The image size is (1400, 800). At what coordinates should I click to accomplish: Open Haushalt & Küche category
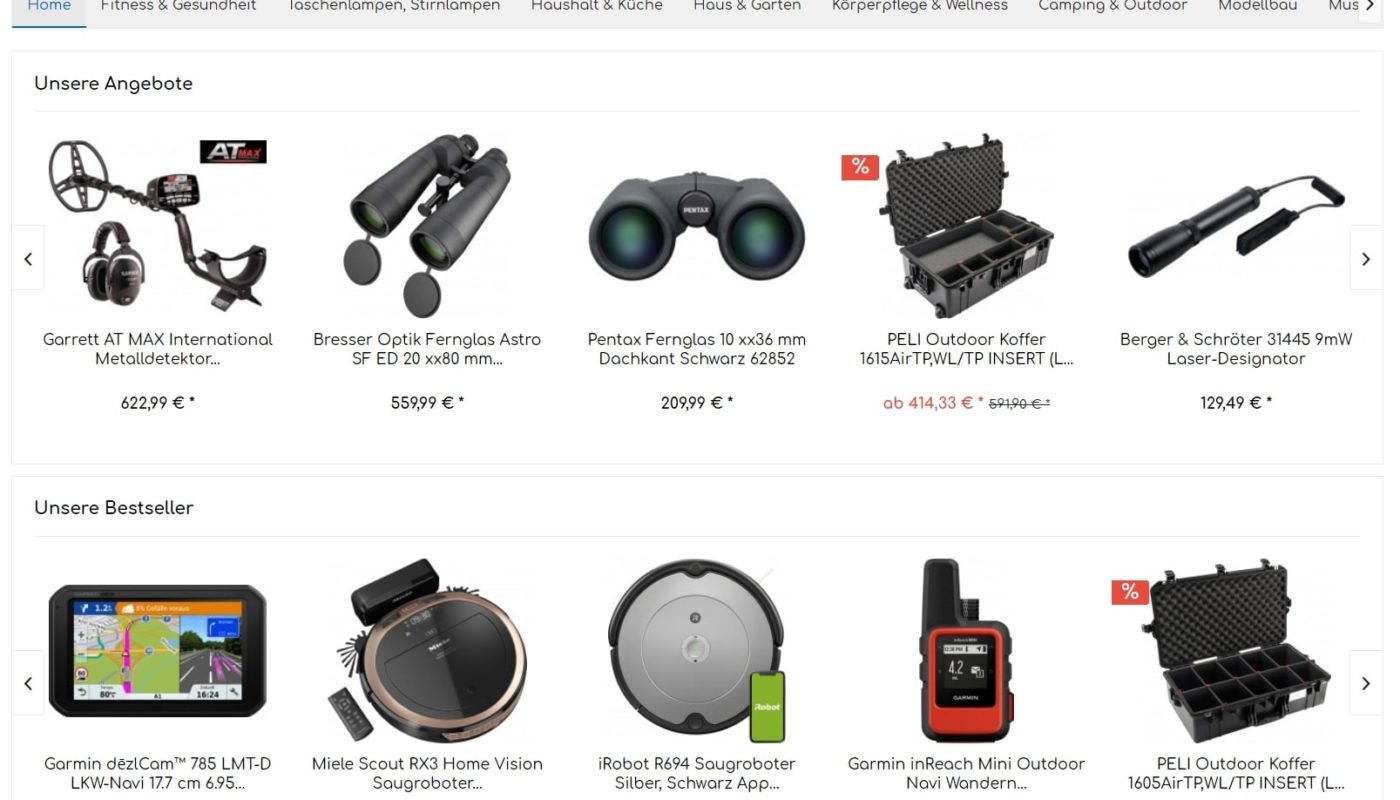[597, 8]
